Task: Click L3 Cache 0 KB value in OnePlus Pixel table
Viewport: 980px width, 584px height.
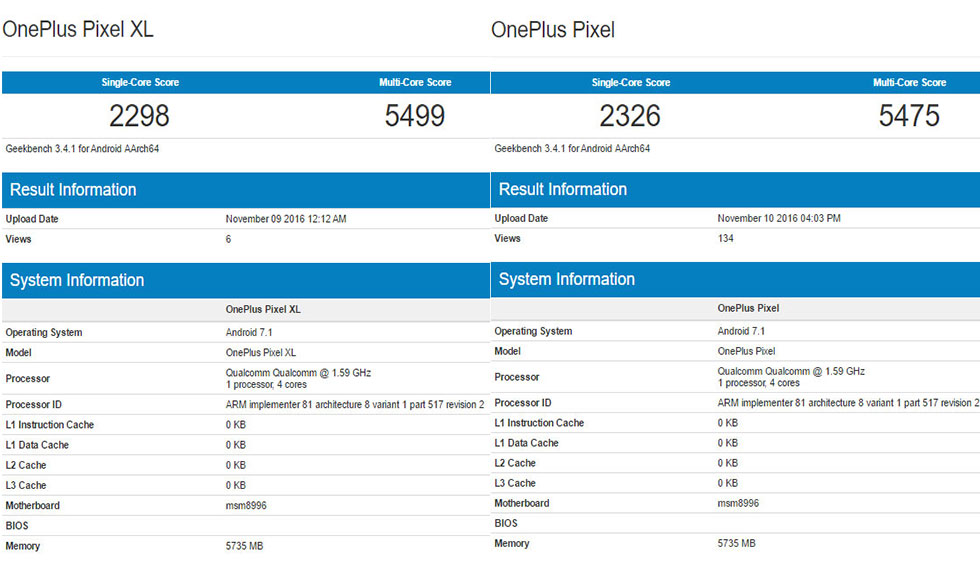Action: pyautogui.click(x=728, y=483)
